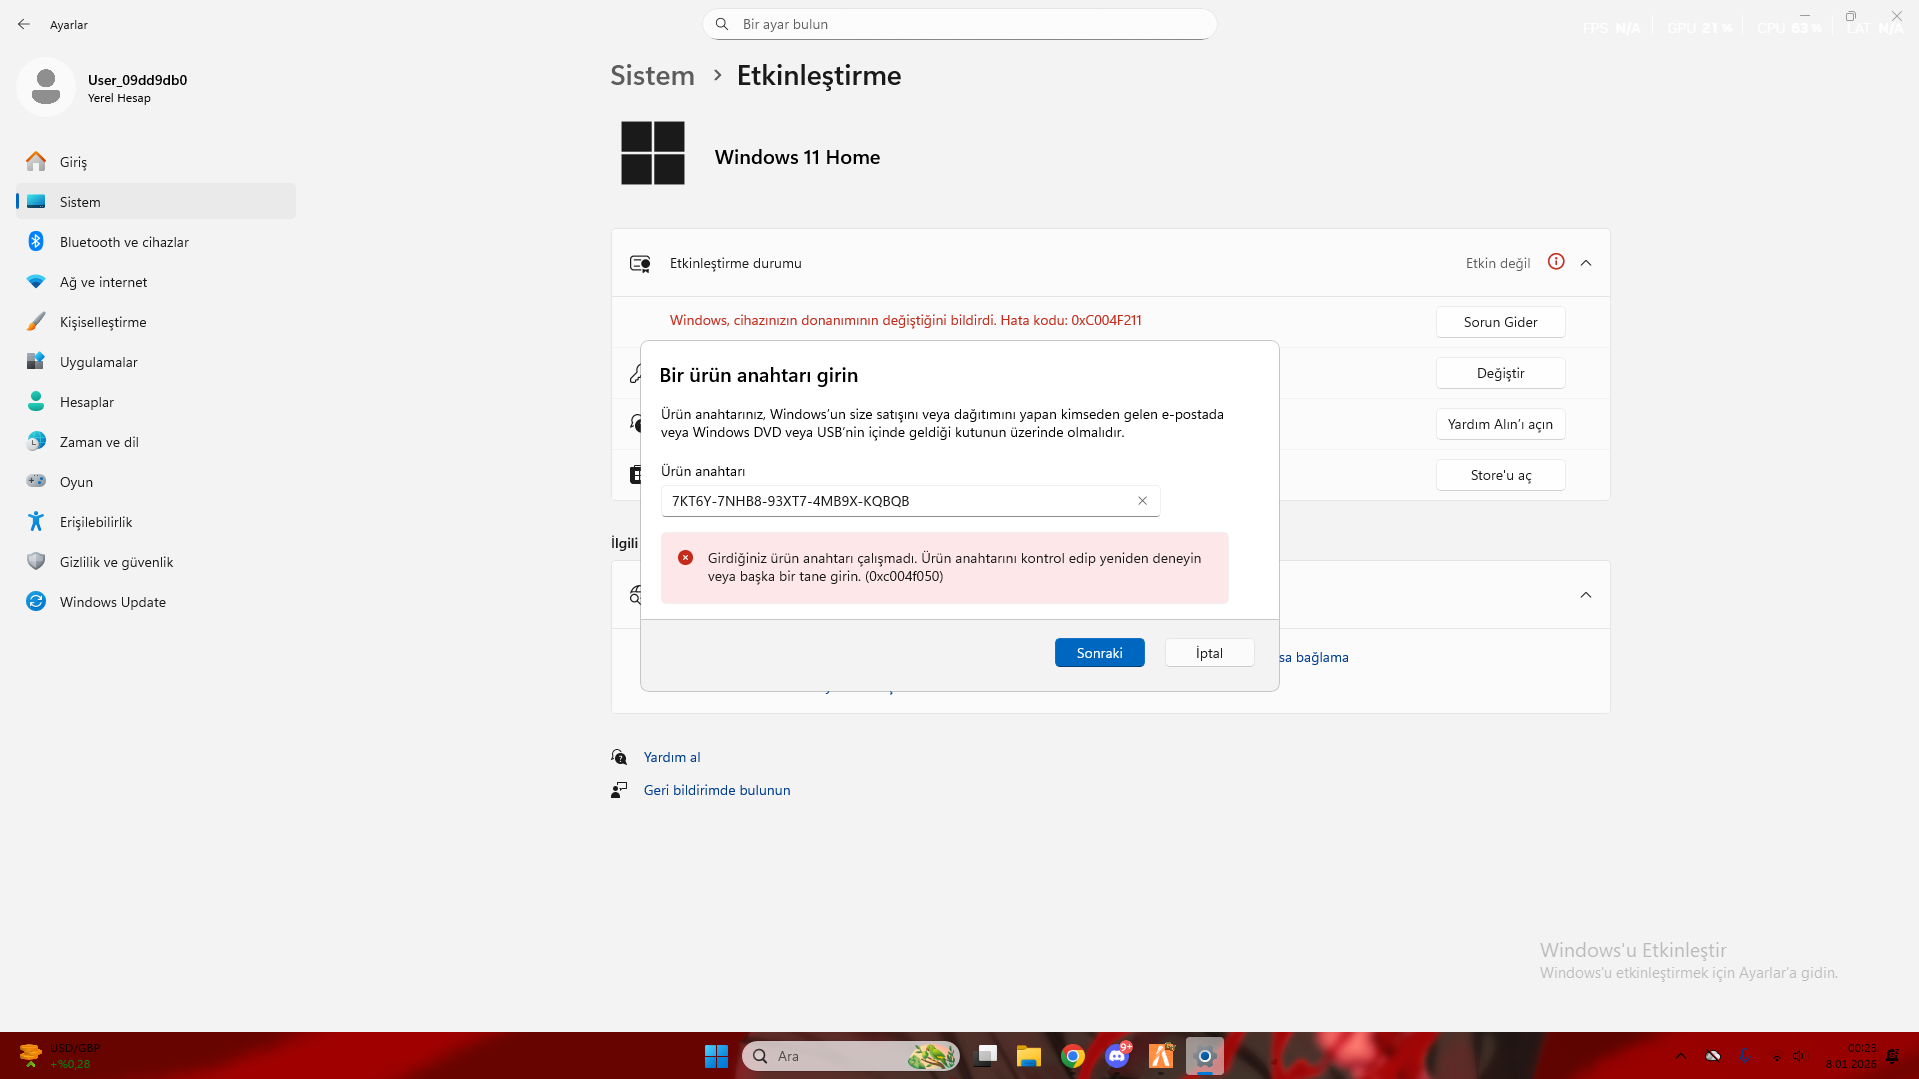Go to Ağ ve internet settings
Image resolution: width=1919 pixels, height=1079 pixels.
[x=156, y=281]
